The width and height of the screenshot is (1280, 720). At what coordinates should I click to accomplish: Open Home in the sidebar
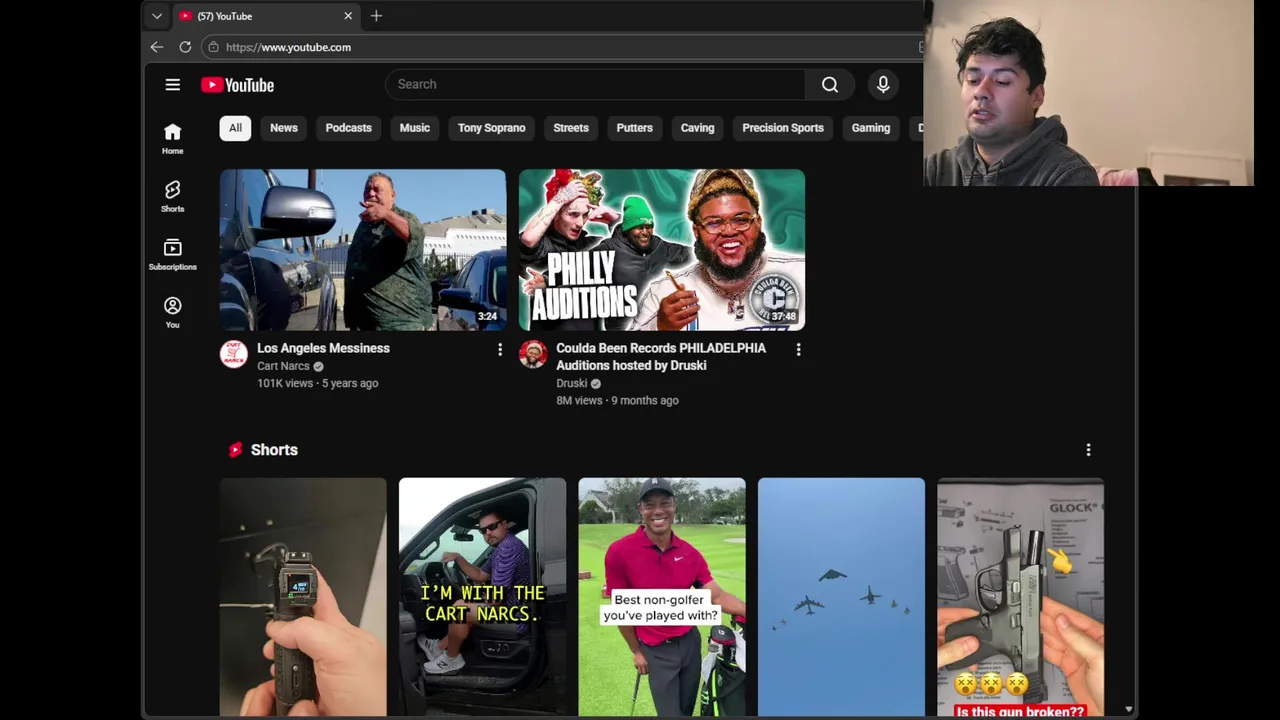(x=173, y=138)
